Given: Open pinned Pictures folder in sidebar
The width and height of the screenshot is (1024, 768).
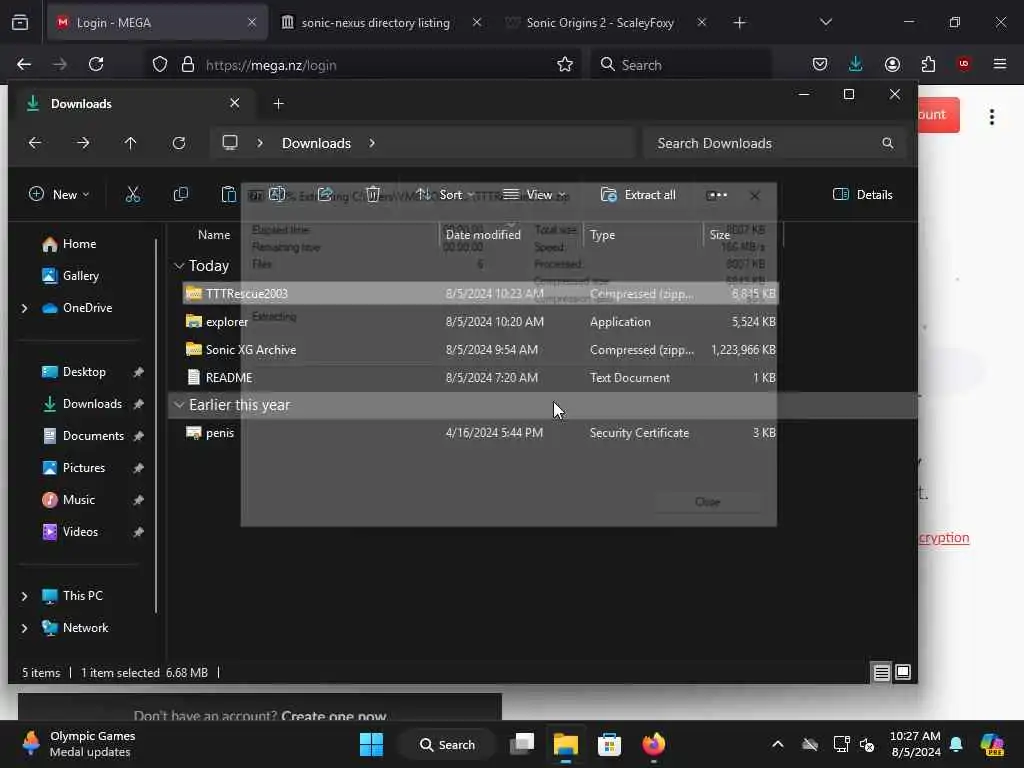Looking at the screenshot, I should pyautogui.click(x=84, y=468).
